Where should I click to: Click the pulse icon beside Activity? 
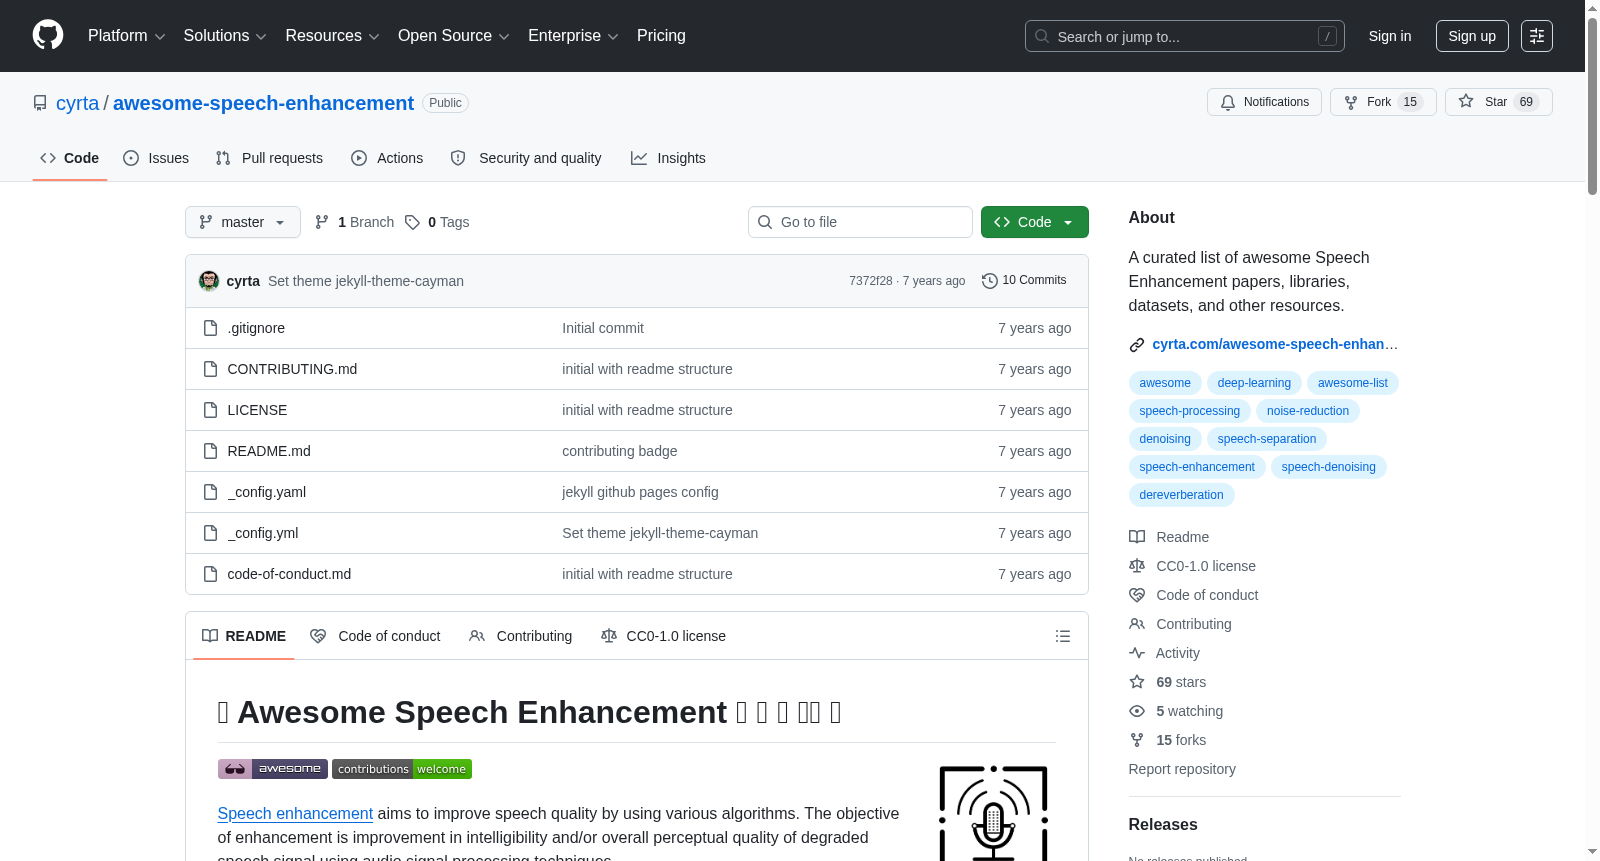1137,653
